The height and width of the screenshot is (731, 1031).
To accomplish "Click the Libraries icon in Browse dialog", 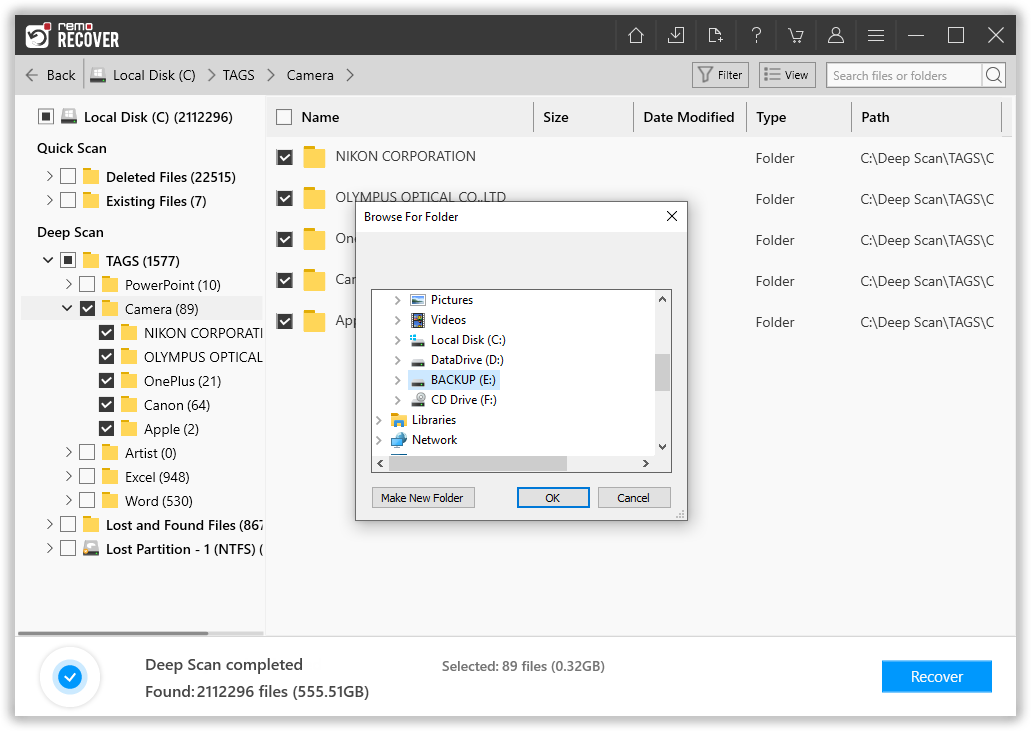I will pos(398,419).
